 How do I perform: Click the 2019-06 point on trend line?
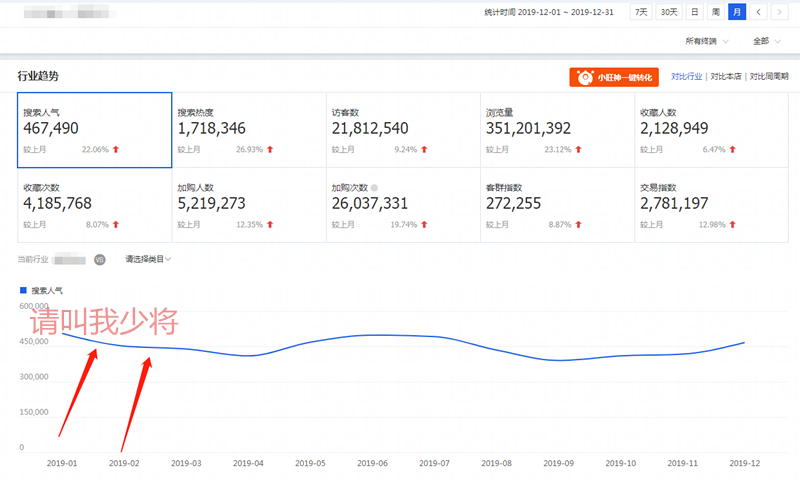371,335
